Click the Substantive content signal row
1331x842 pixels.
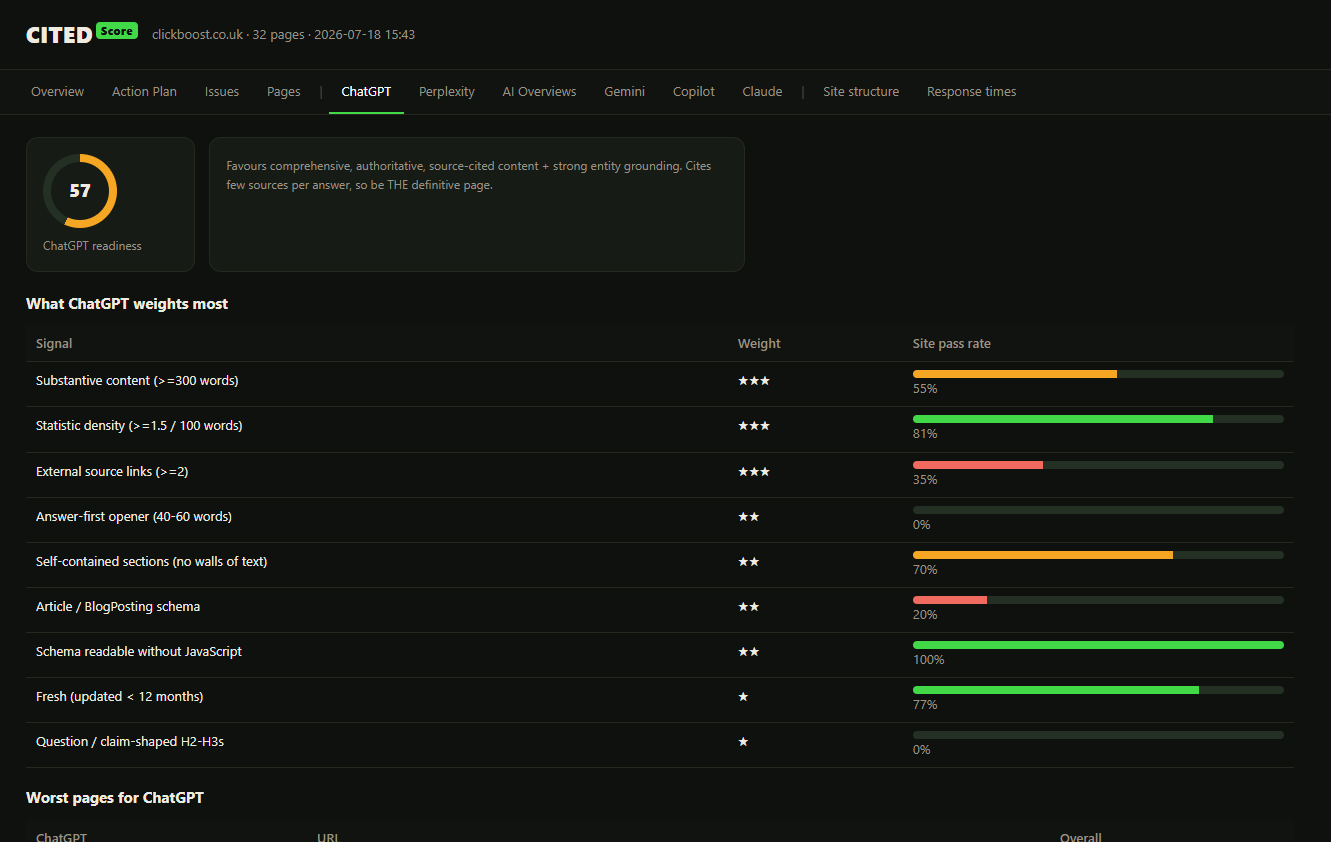pos(660,384)
